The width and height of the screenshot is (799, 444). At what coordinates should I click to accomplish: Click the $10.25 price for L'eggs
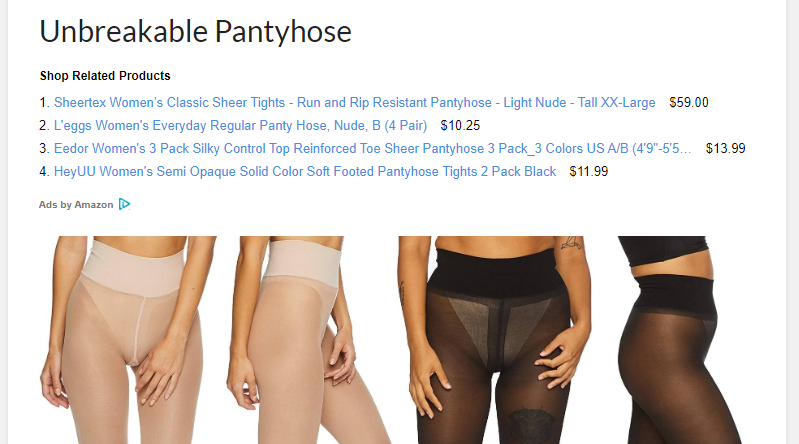(x=460, y=125)
